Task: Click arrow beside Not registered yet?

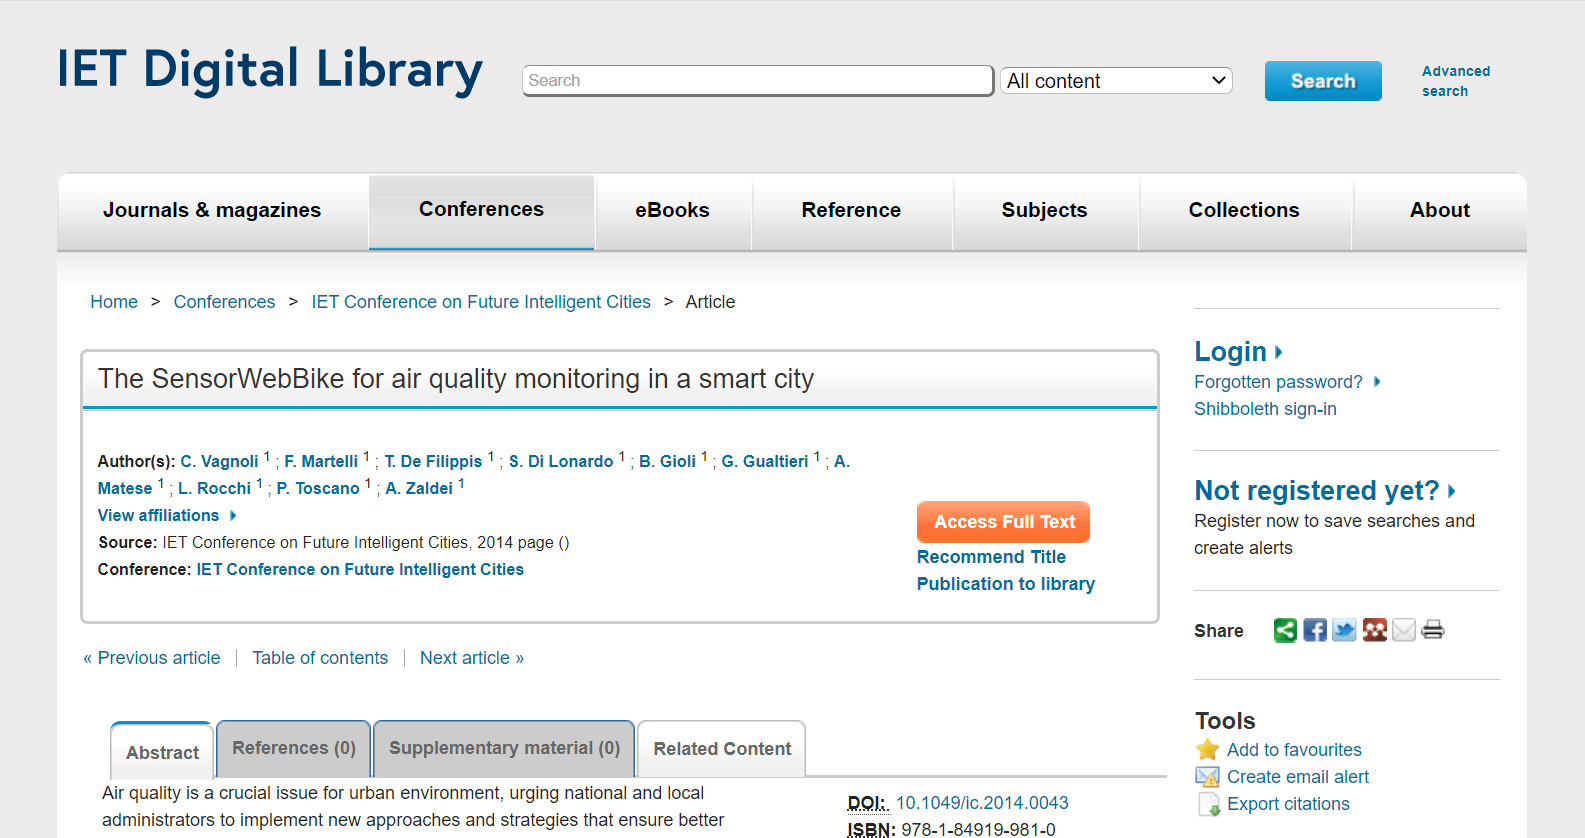Action: pos(1451,491)
